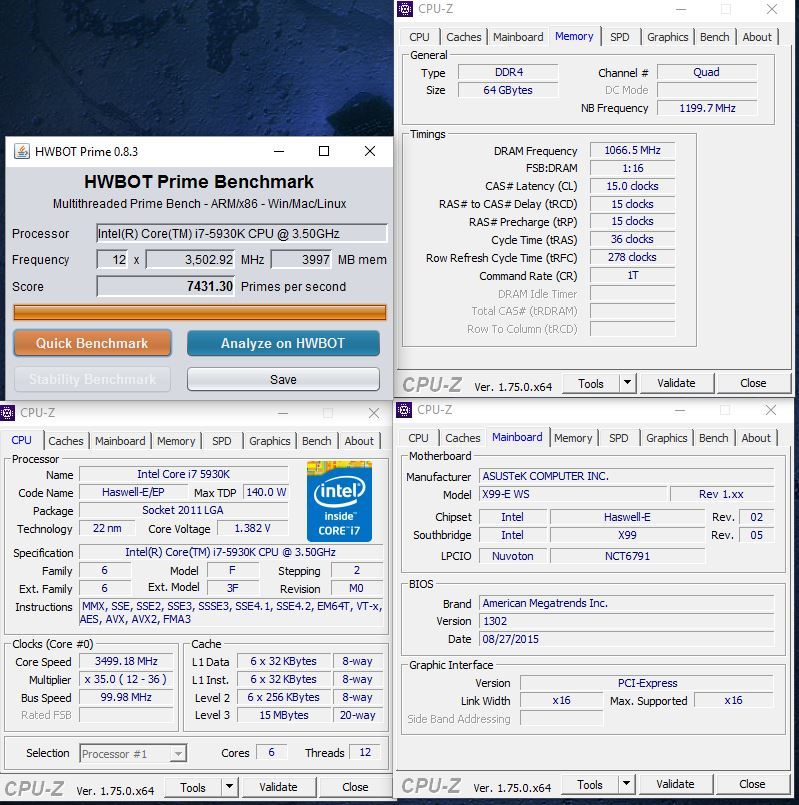Image resolution: width=799 pixels, height=805 pixels.
Task: Open Memory tab in CPU window
Action: [176, 441]
